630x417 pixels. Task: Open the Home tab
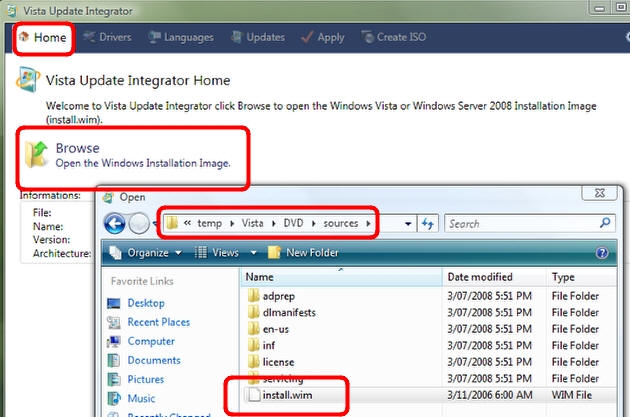pyautogui.click(x=43, y=38)
